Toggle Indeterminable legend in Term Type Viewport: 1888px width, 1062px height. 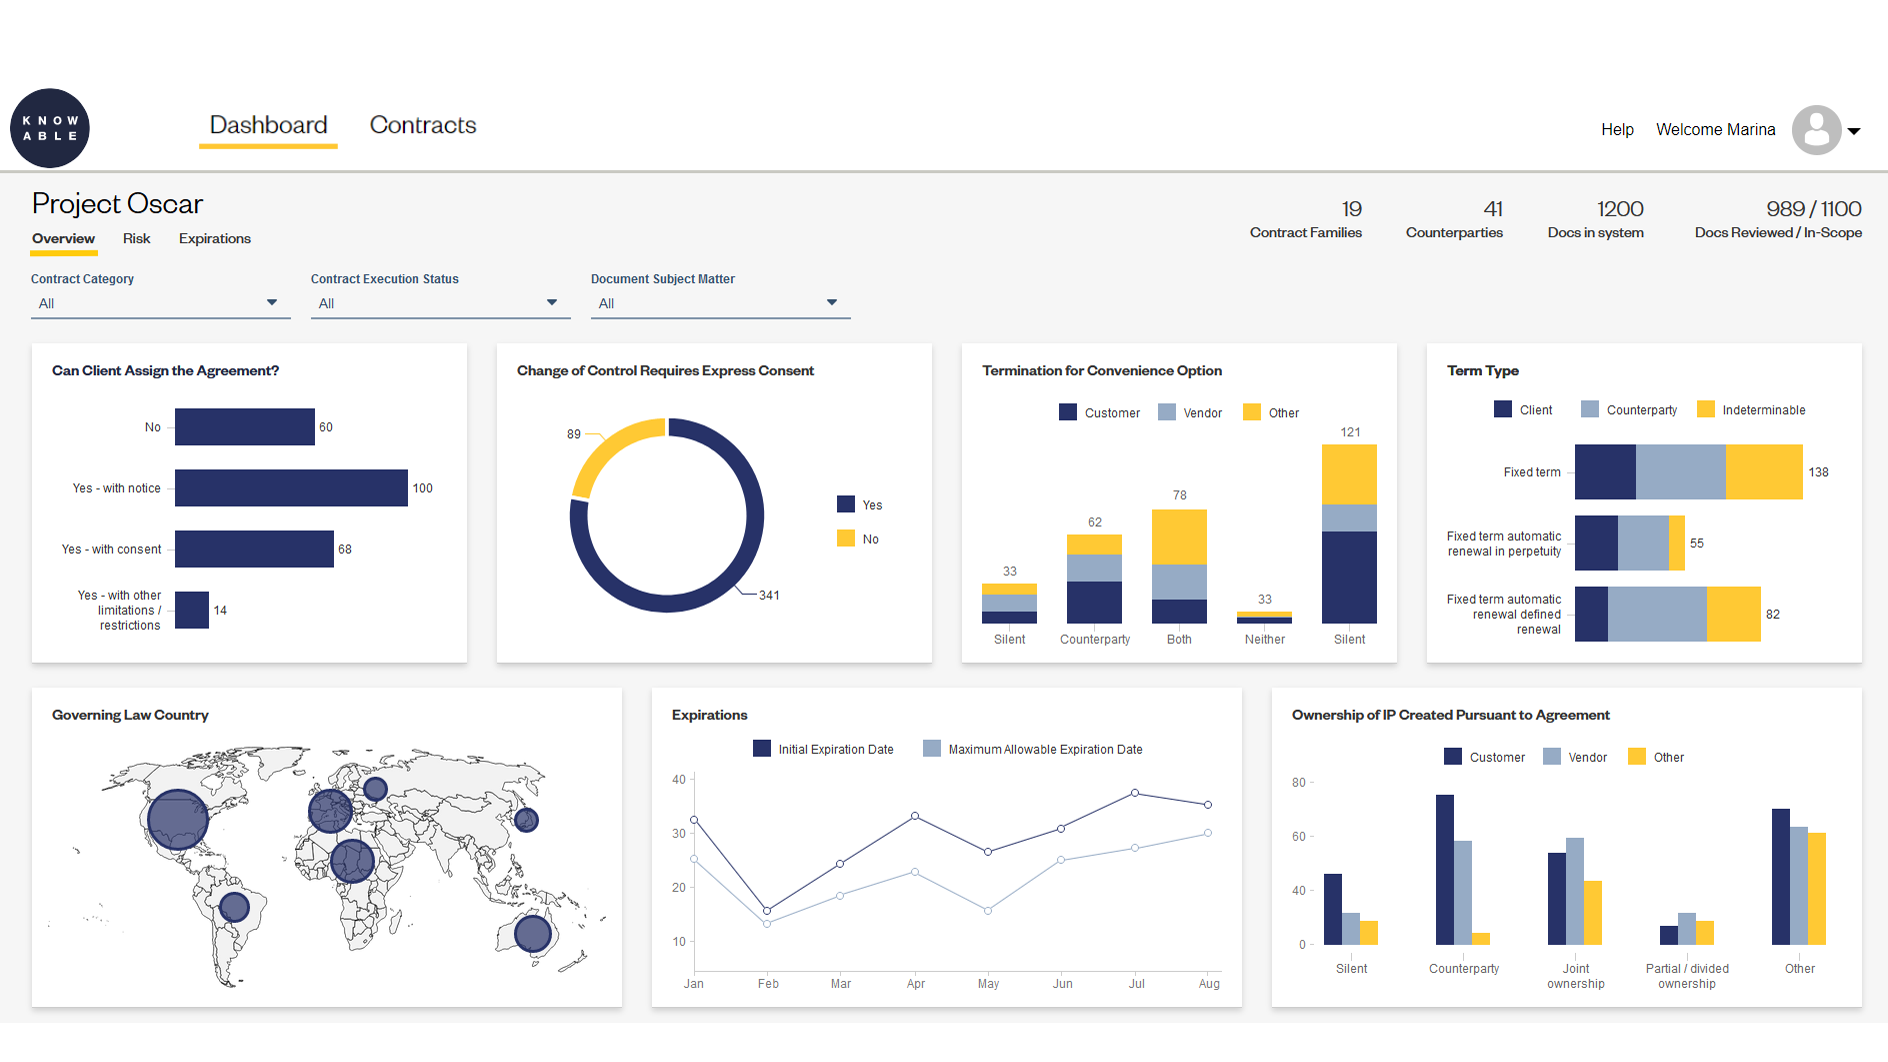click(x=1706, y=409)
